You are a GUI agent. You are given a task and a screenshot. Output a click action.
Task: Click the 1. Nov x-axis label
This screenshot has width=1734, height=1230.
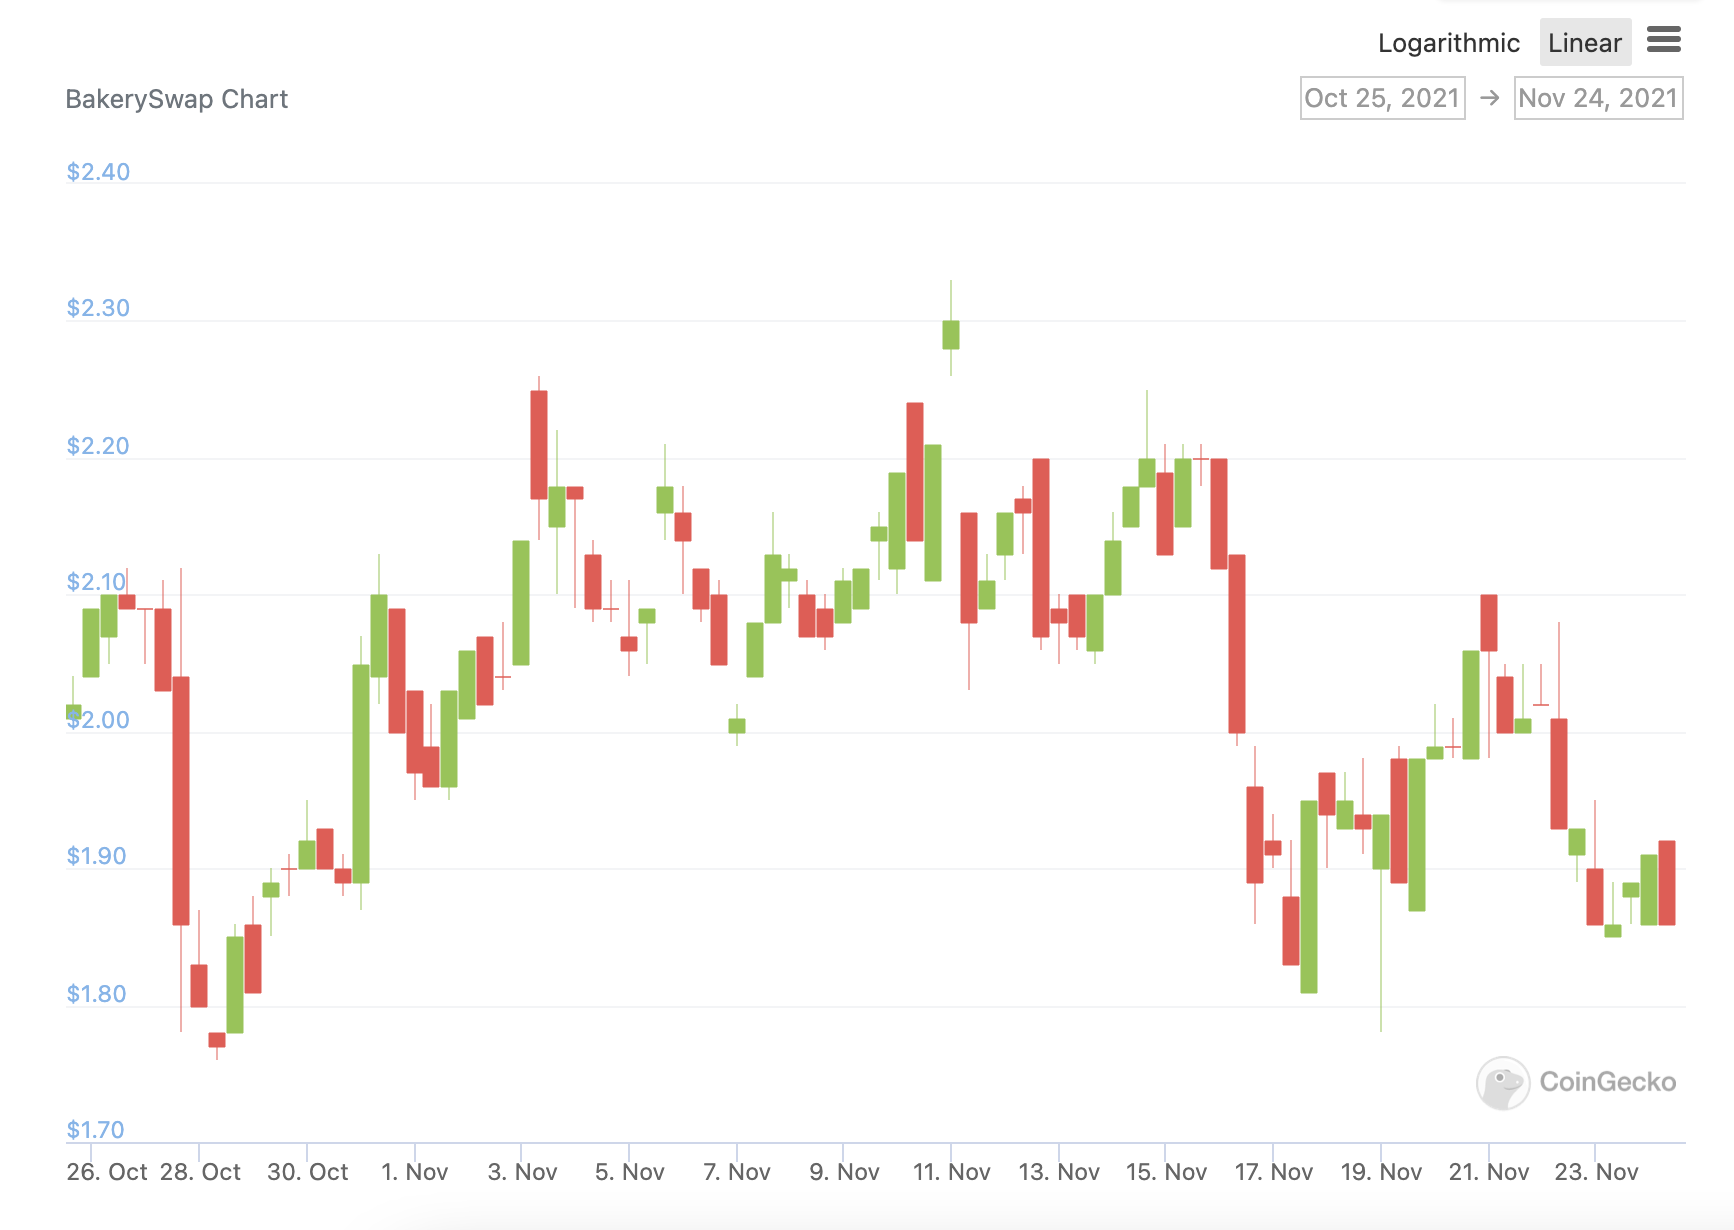tap(415, 1172)
